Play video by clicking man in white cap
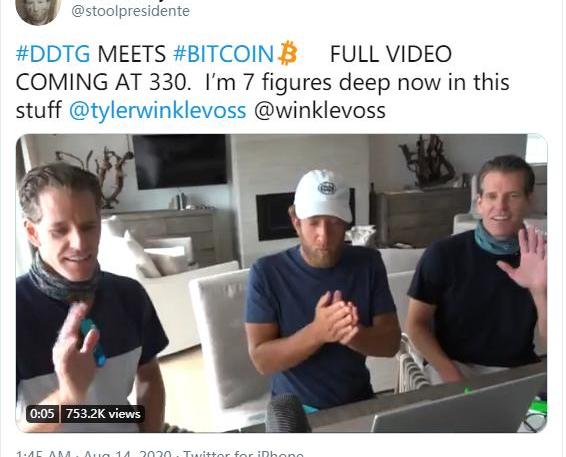 (x=321, y=289)
